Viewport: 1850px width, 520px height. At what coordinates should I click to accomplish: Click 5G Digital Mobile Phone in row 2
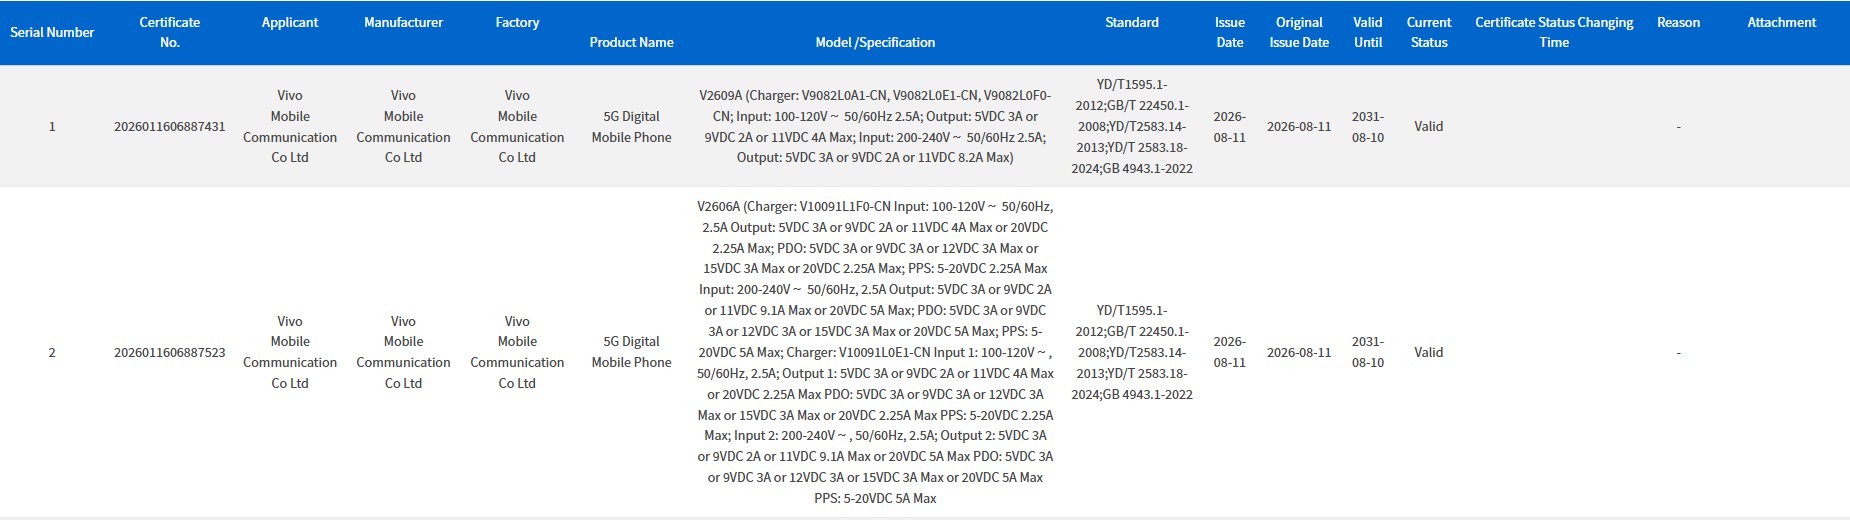tap(631, 352)
